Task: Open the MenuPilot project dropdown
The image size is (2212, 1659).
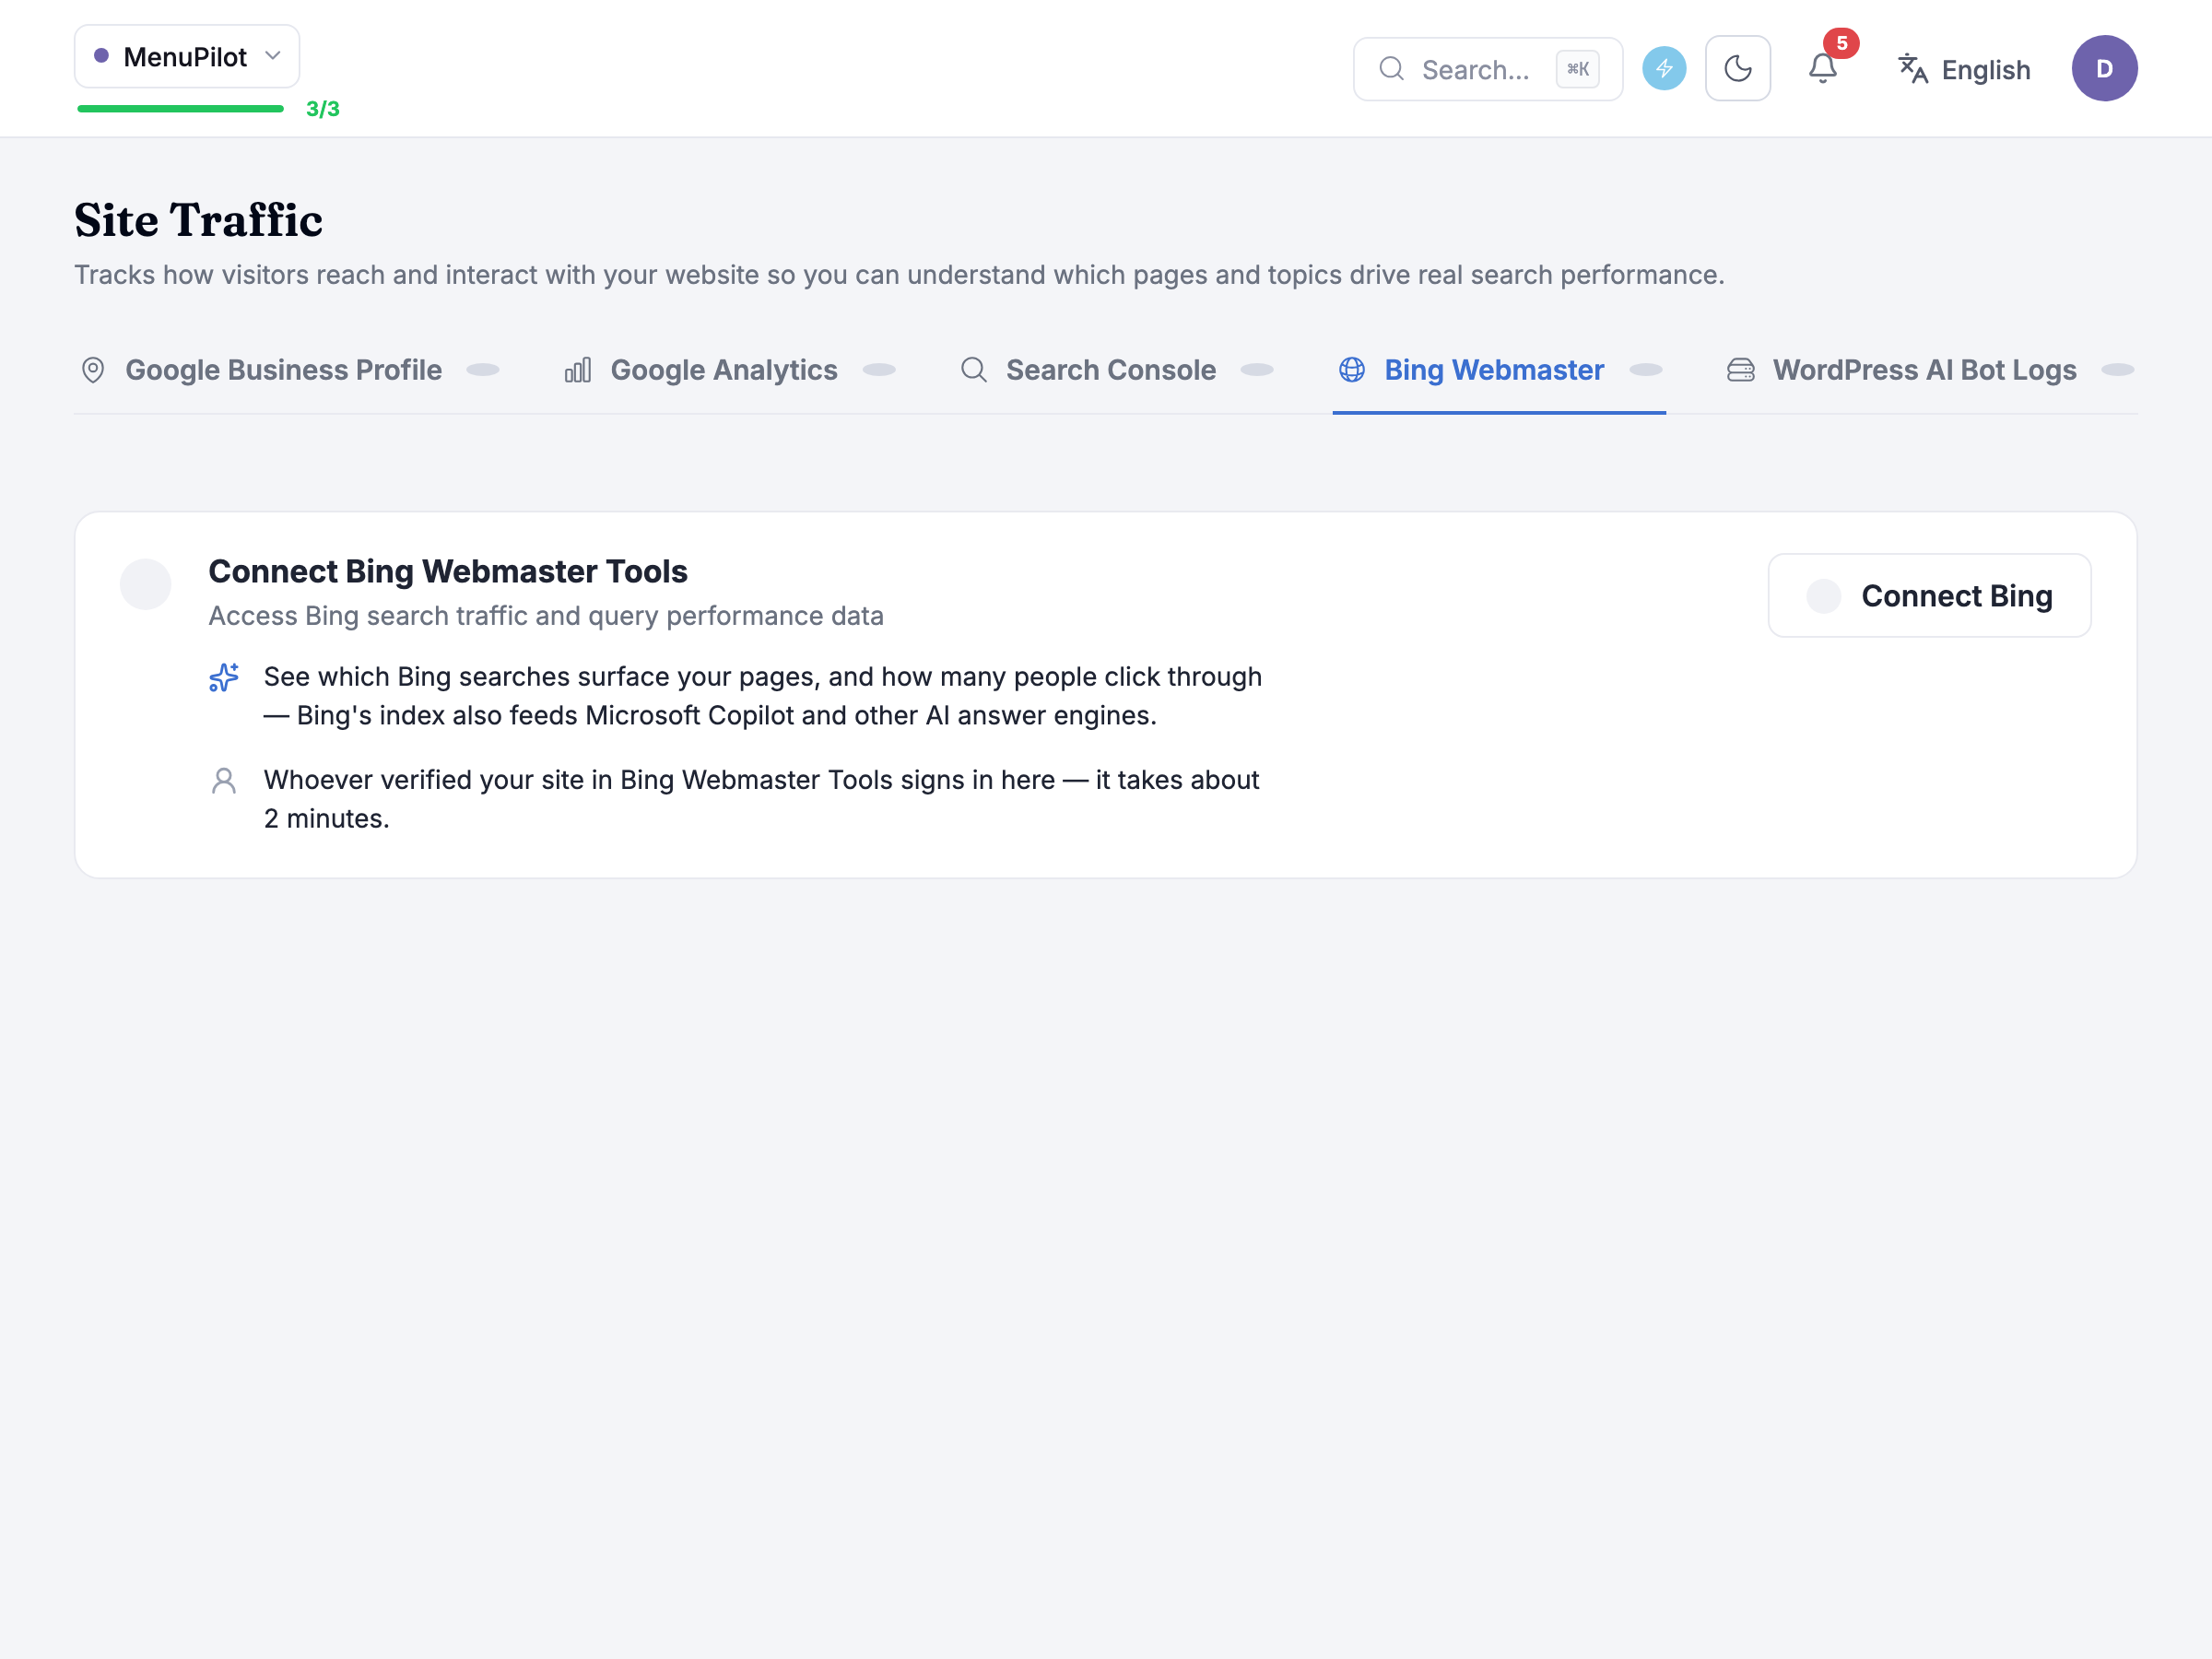Action: point(187,57)
